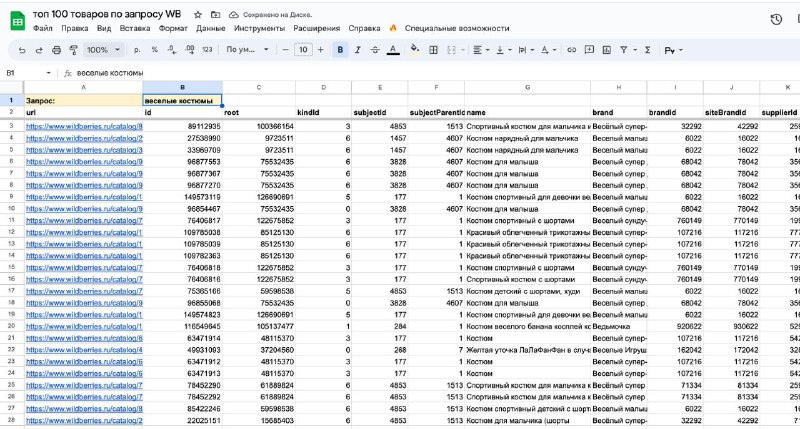The width and height of the screenshot is (800, 429).
Task: Move the document to a folder
Action: coord(216,15)
